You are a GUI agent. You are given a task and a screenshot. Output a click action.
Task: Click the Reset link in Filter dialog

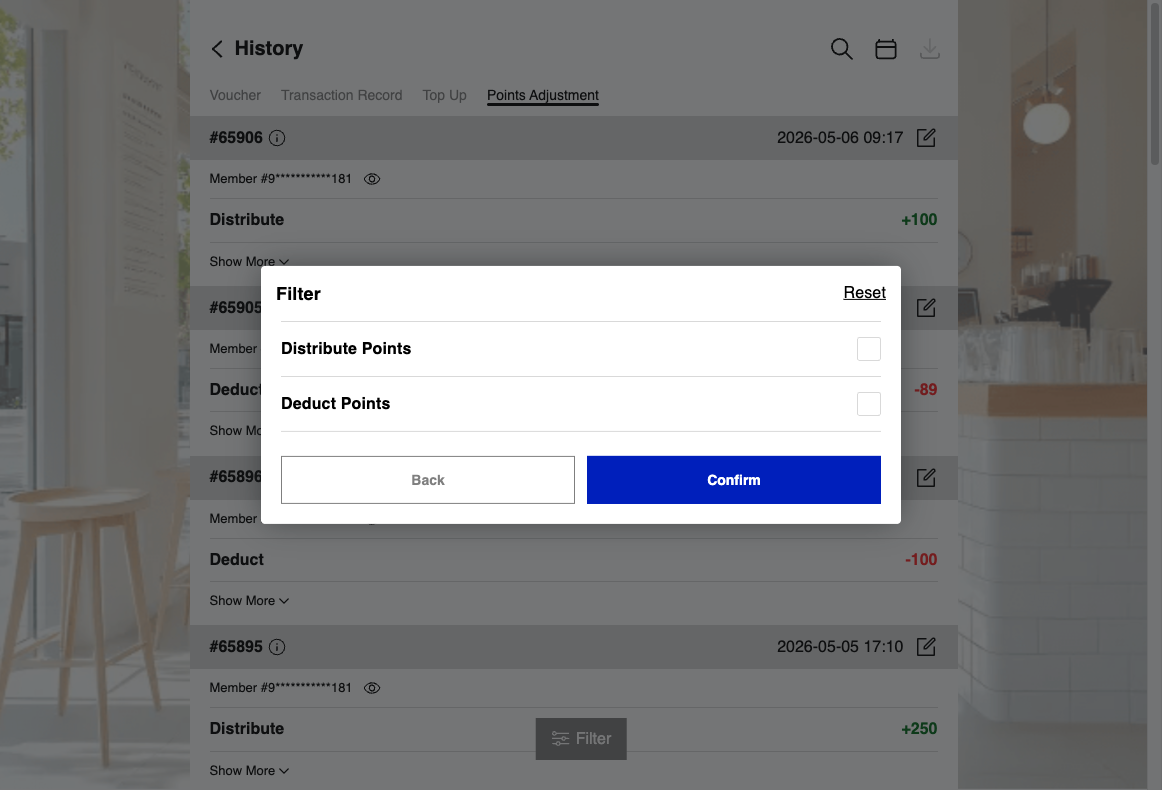[864, 293]
